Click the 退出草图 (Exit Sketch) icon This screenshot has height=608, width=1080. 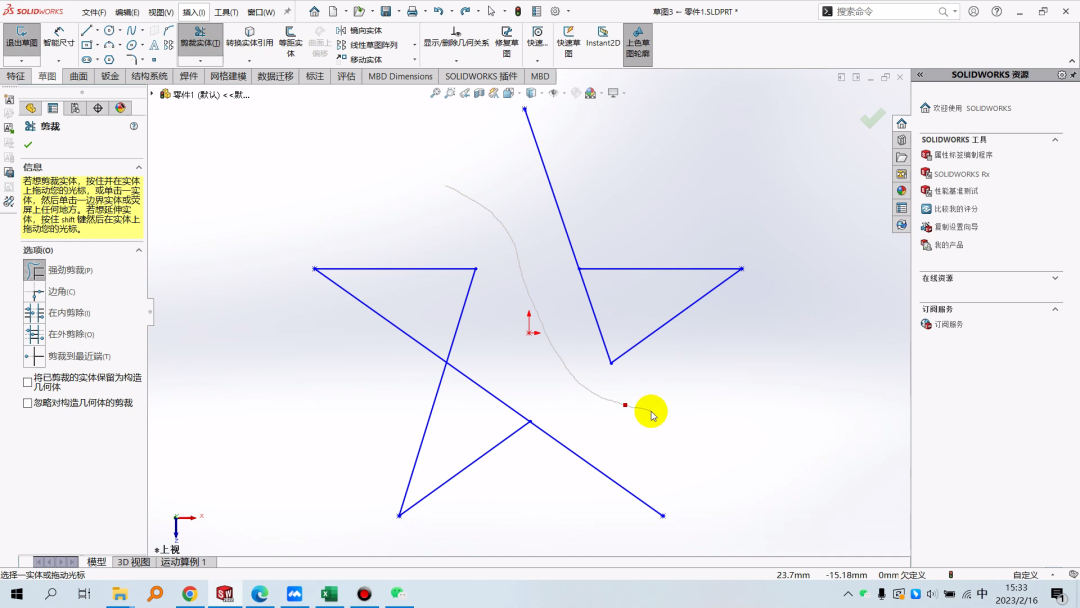coord(21,38)
